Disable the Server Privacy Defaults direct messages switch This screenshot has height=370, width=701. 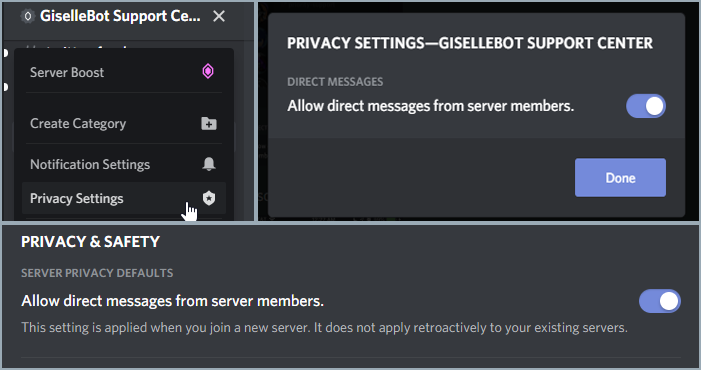[x=660, y=301]
